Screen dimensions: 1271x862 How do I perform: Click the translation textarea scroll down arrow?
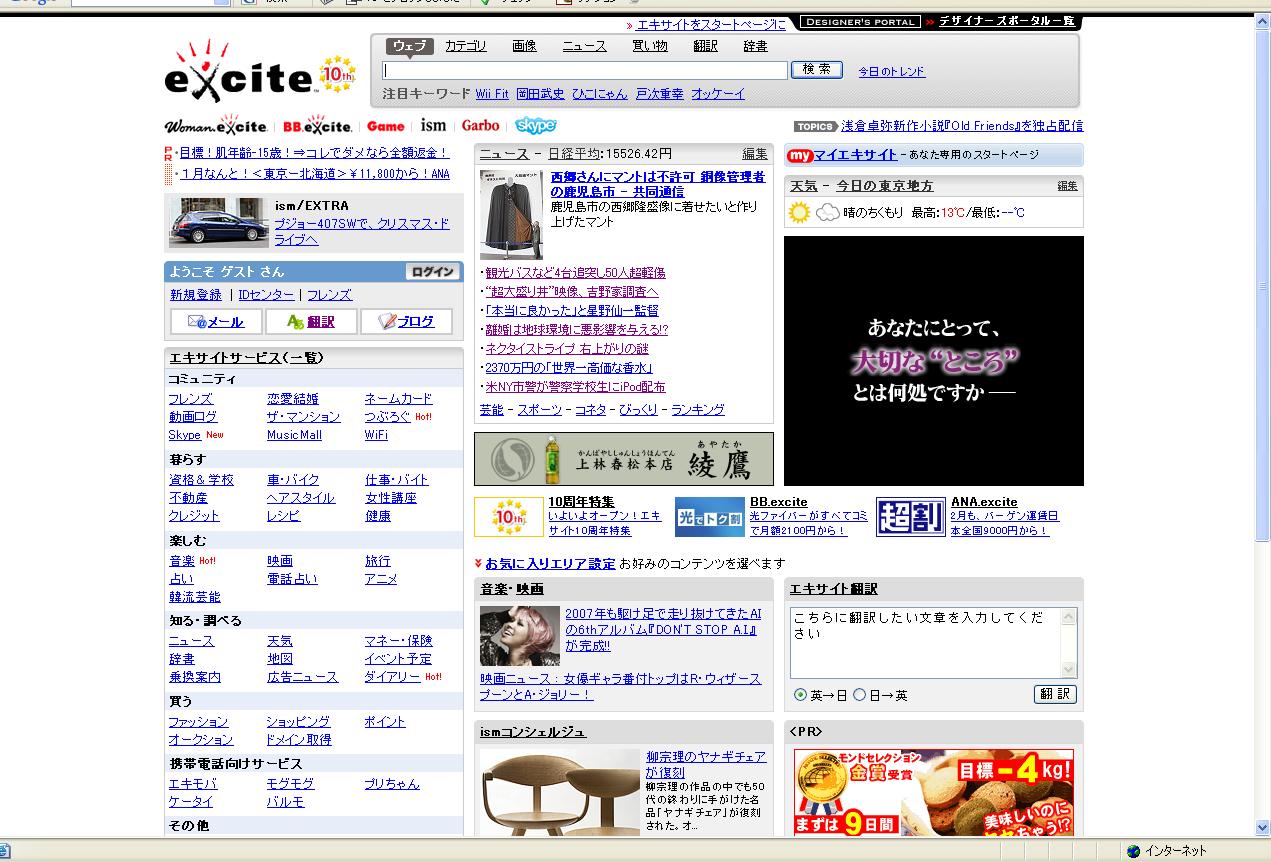[x=1069, y=670]
